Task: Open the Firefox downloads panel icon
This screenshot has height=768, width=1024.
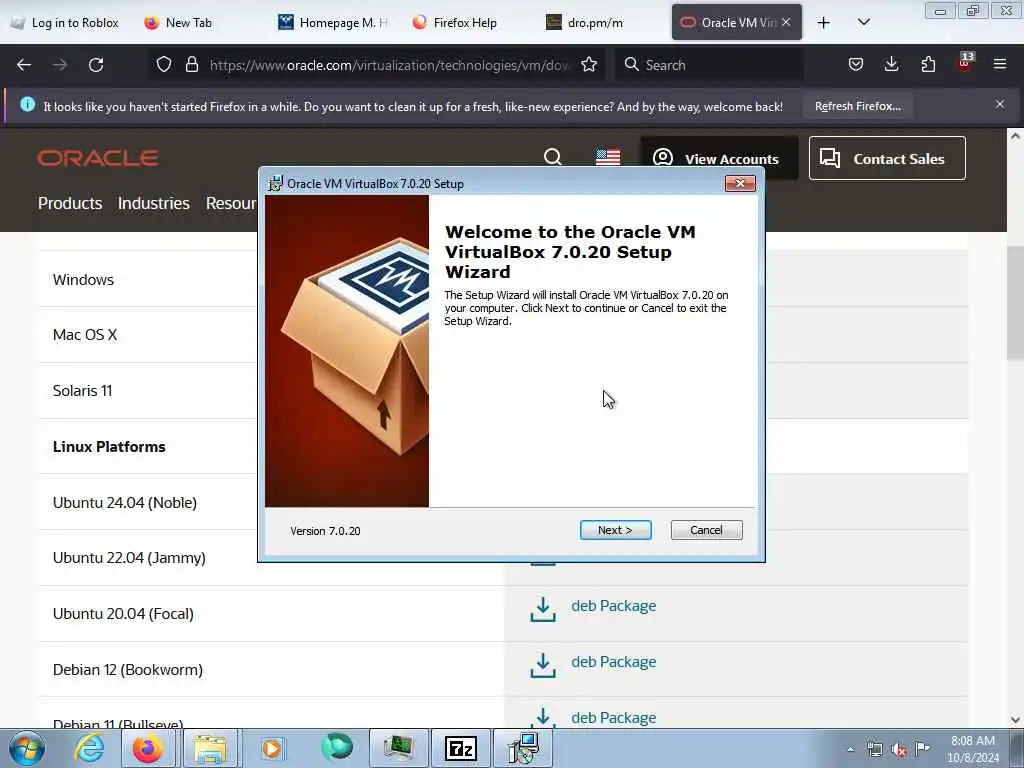Action: [891, 64]
